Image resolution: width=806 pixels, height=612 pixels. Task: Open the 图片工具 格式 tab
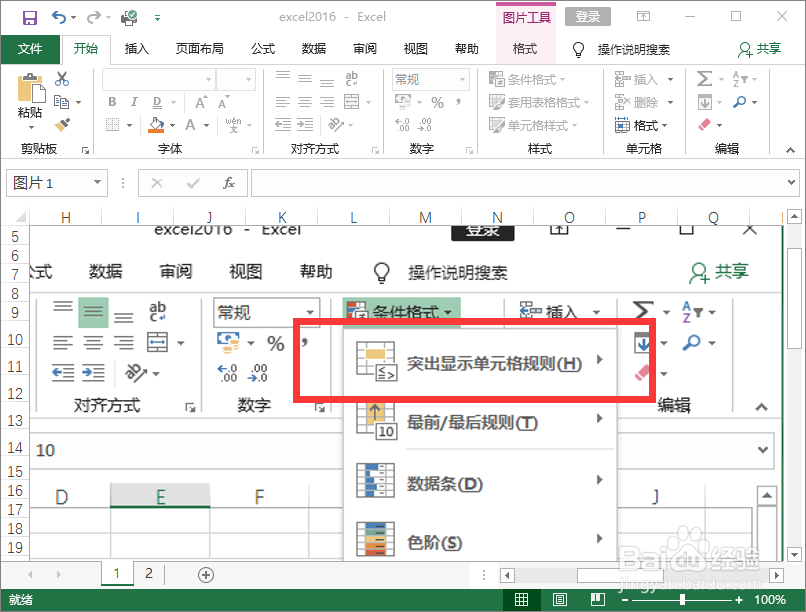point(525,49)
